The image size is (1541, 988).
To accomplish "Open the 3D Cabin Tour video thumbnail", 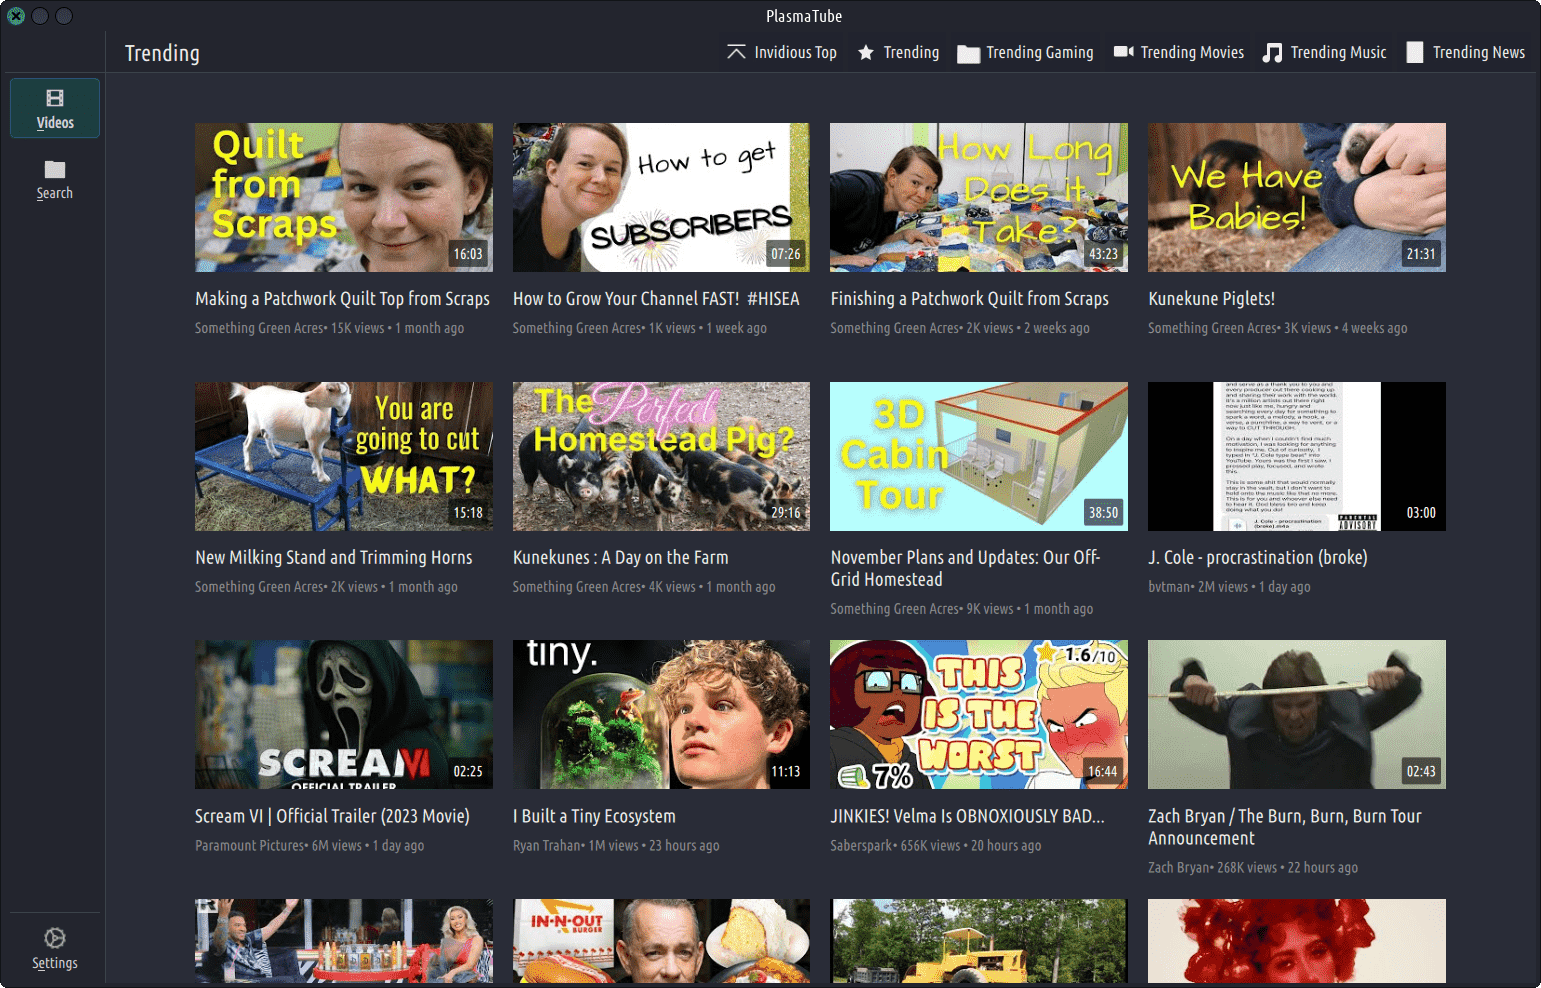I will coord(978,456).
